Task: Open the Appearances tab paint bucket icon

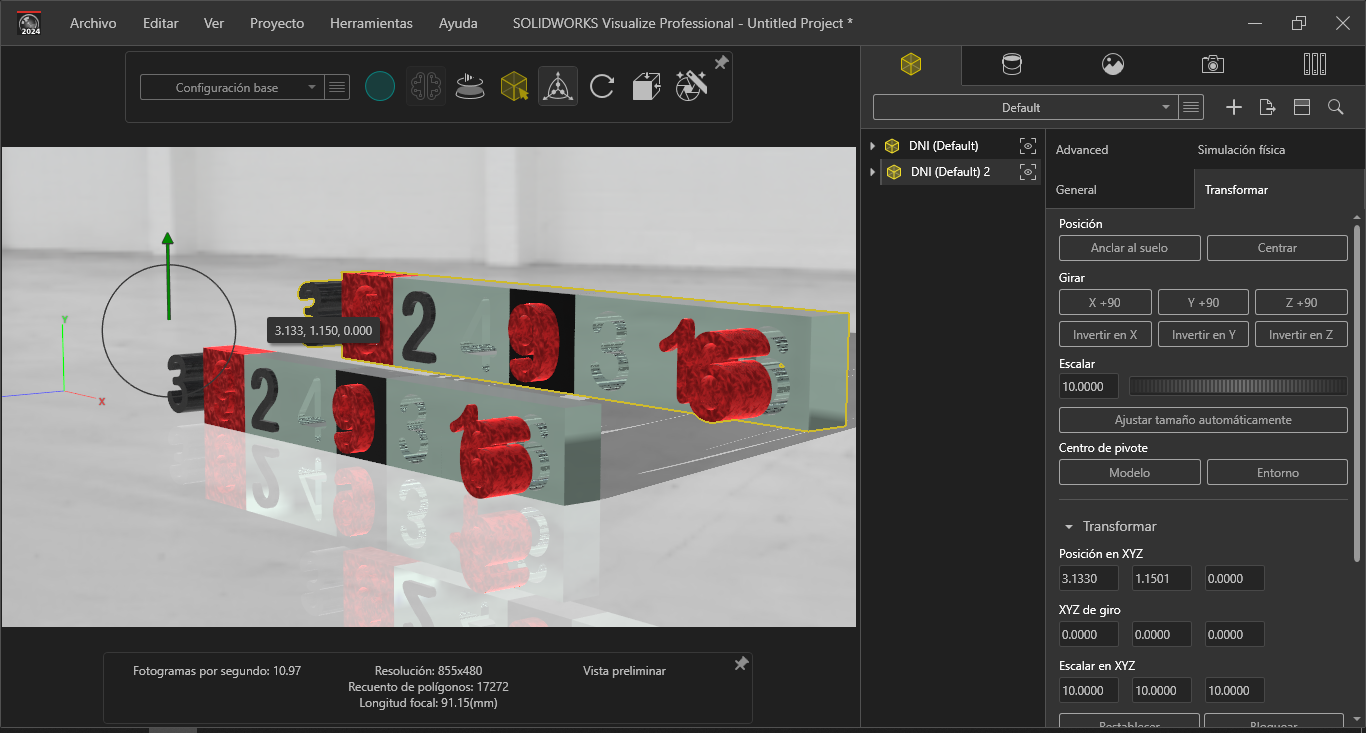Action: 1012,64
